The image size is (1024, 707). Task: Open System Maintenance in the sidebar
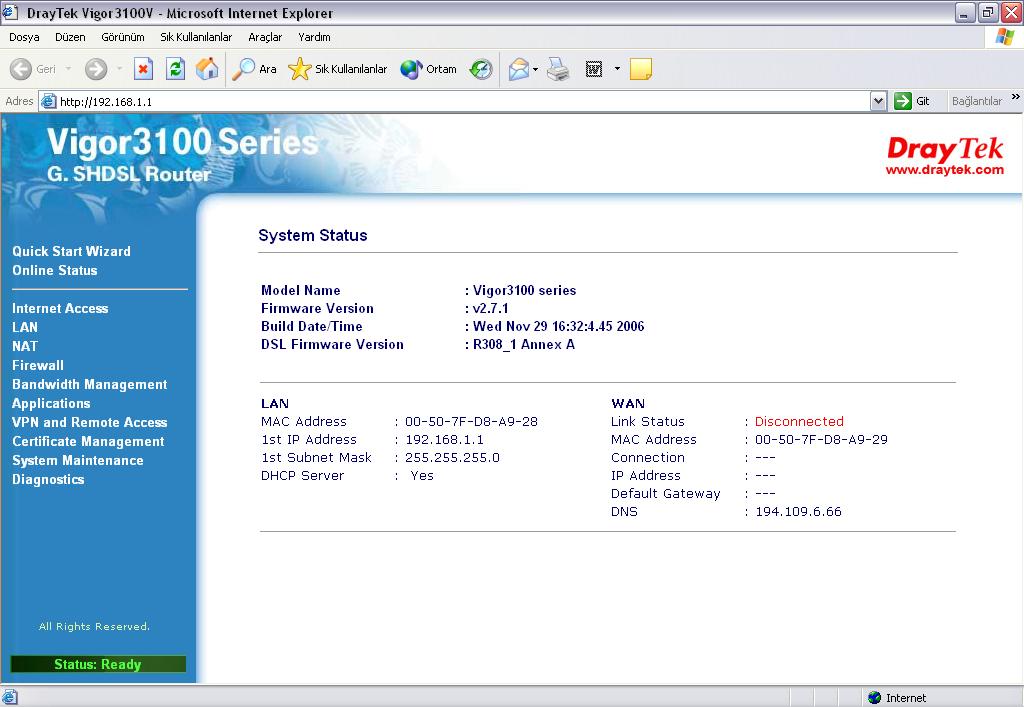click(77, 460)
